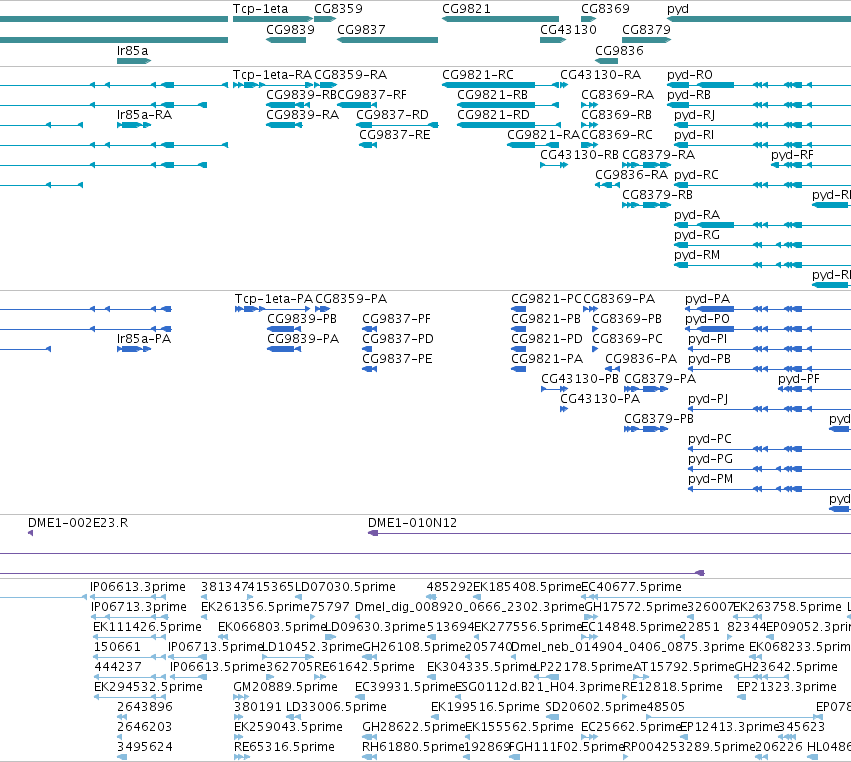The width and height of the screenshot is (851, 762).
Task: Select the DME1-002E23.R clone label
Action: [78, 523]
